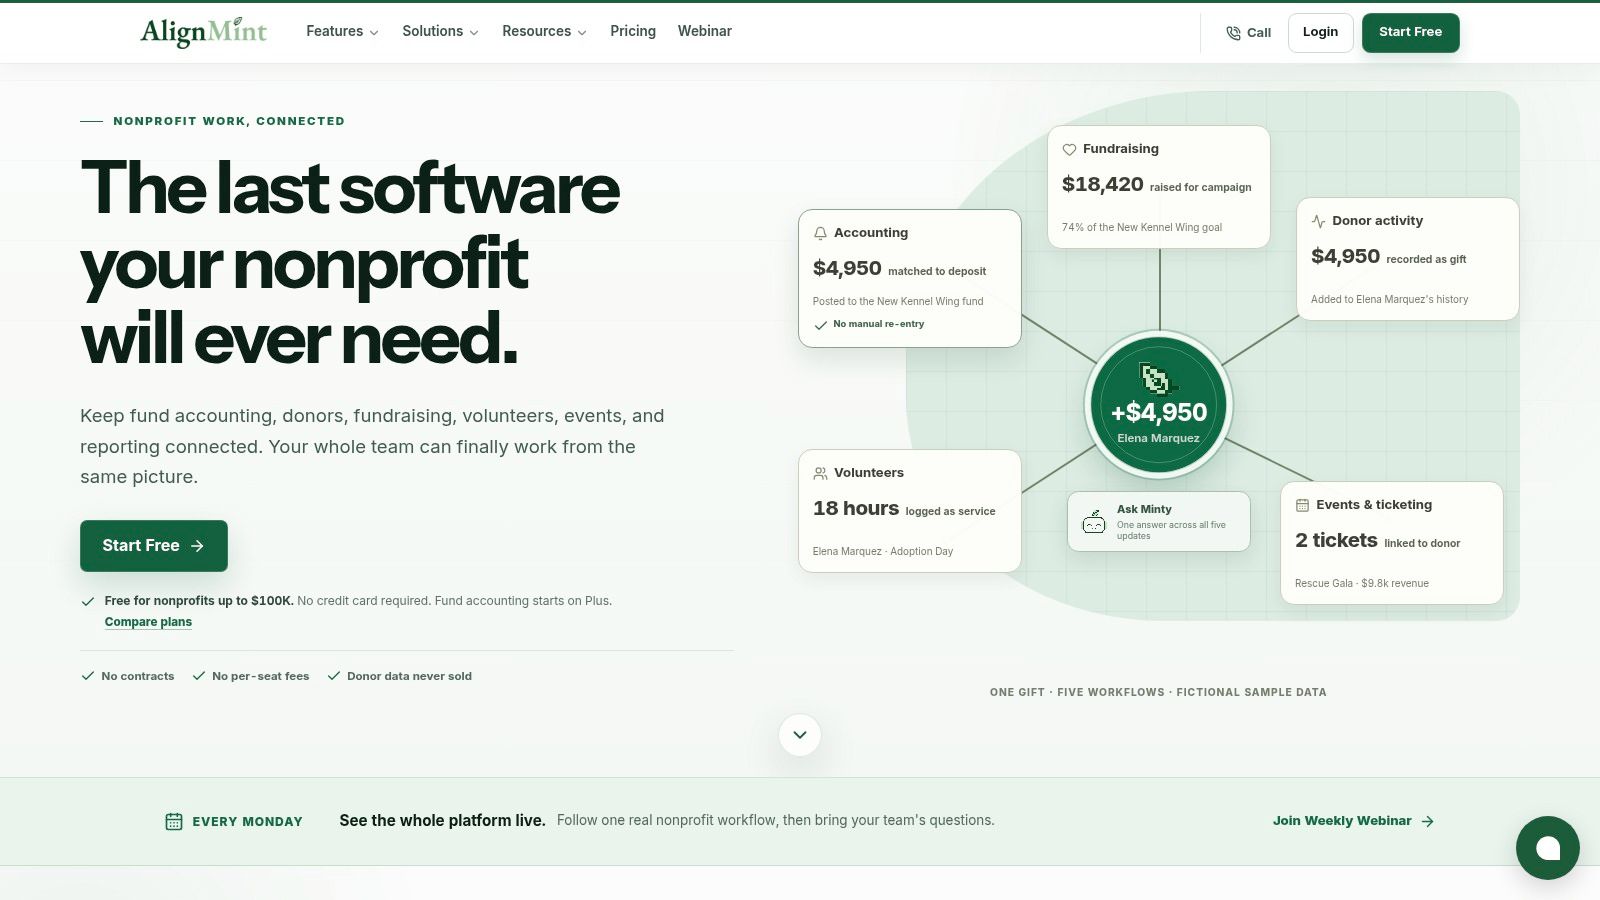
Task: Click the 18 hours logged text
Action: (x=904, y=509)
